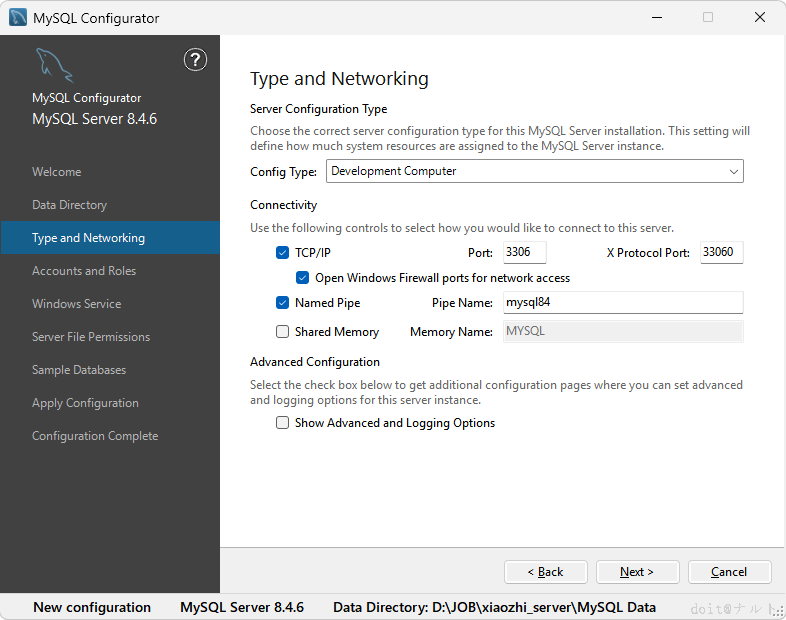Click the help question mark icon

pos(195,59)
